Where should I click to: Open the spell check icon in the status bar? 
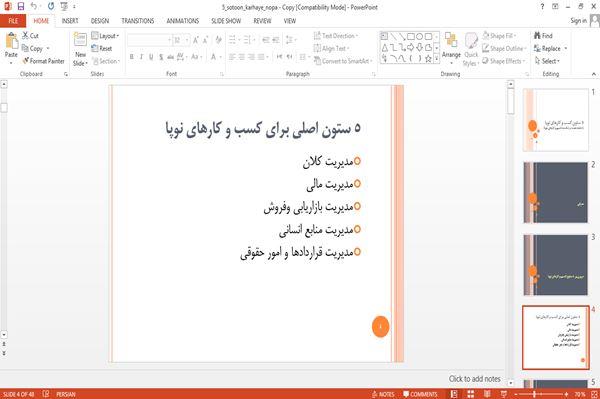coord(46,394)
